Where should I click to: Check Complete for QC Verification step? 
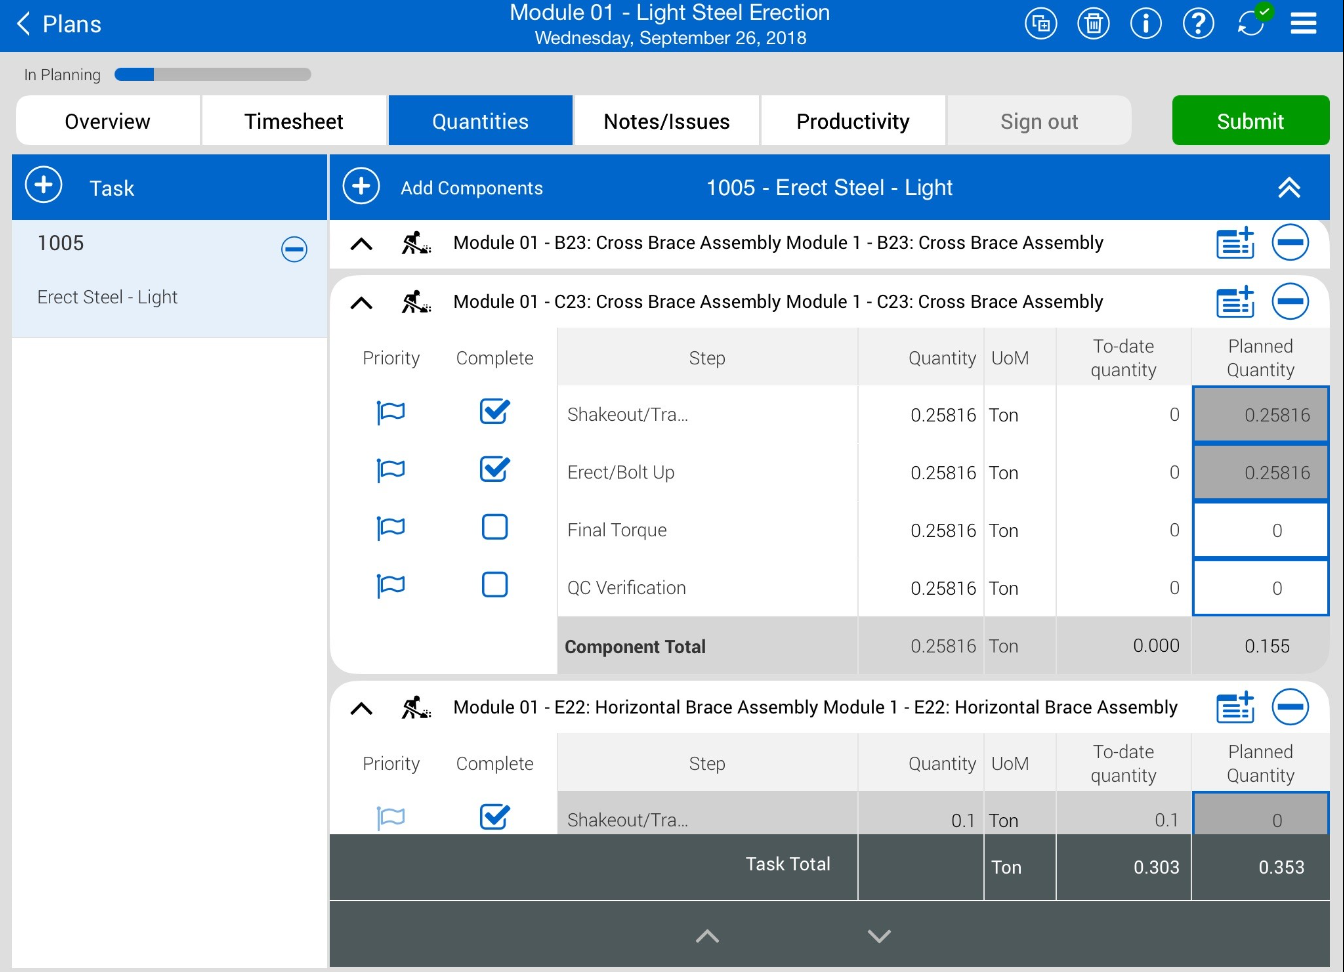point(495,585)
